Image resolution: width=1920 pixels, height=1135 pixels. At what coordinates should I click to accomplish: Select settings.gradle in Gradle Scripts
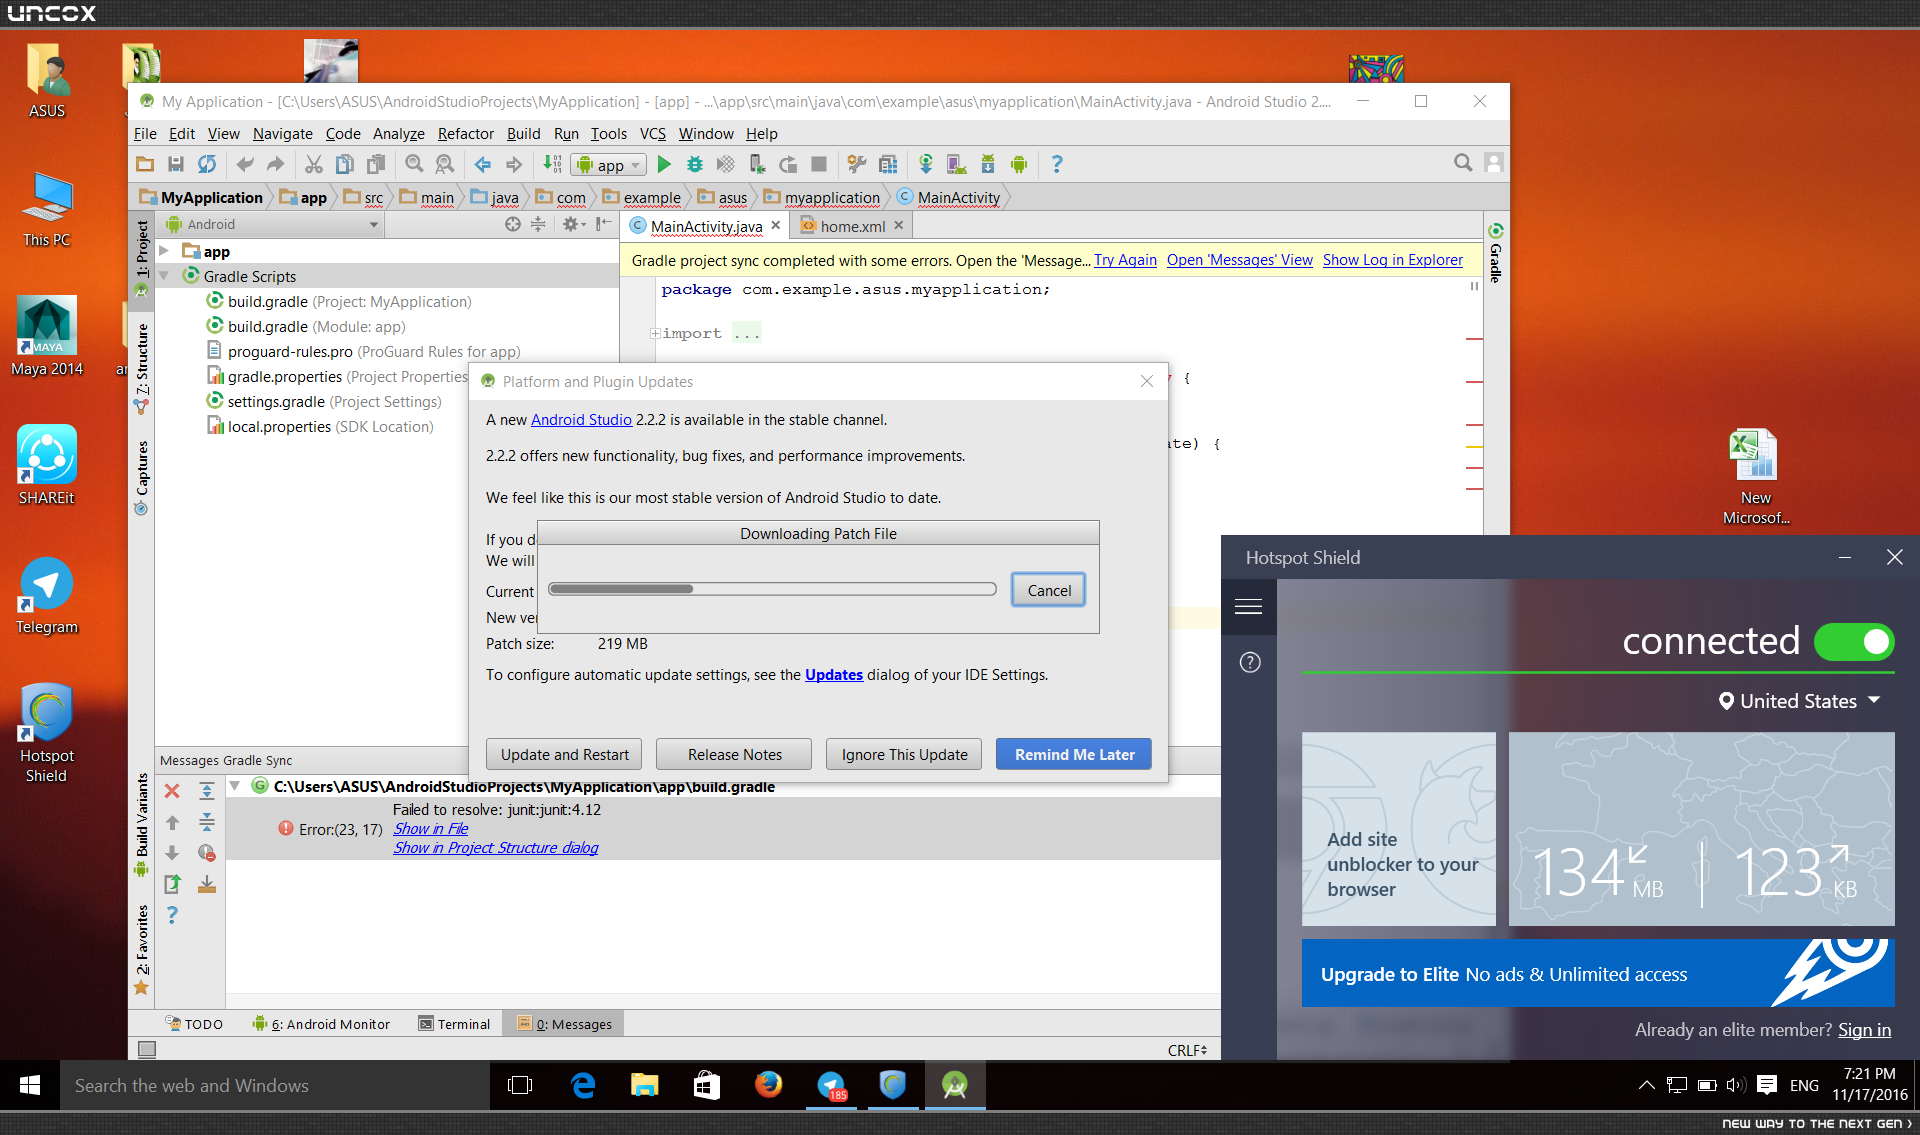(324, 402)
